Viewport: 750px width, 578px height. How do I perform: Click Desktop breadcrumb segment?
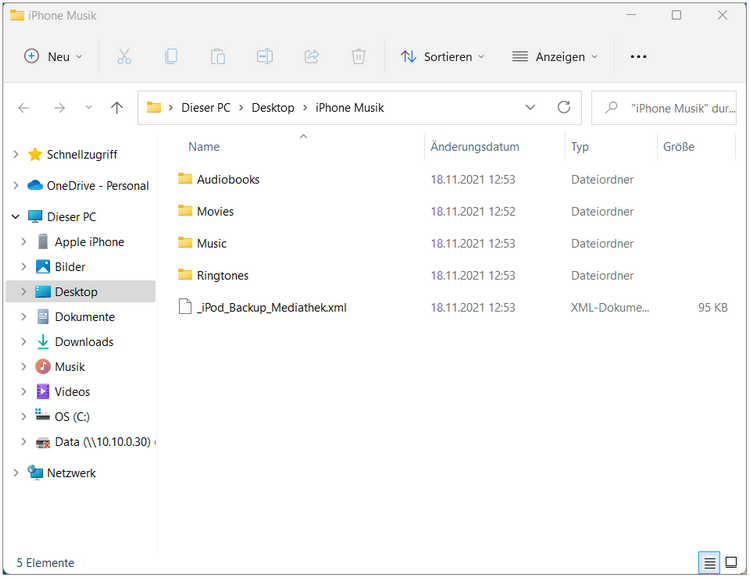click(x=273, y=108)
